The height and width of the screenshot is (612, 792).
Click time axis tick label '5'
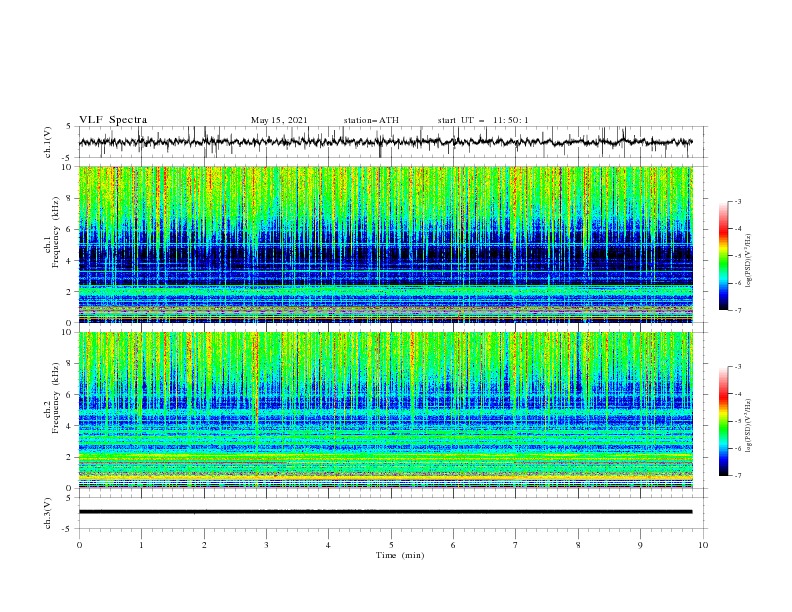click(391, 545)
